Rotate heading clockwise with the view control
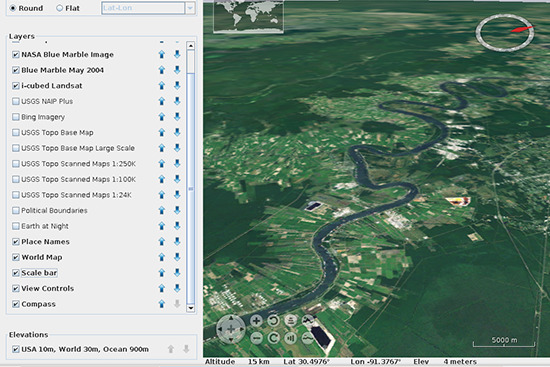The image size is (550, 367). click(x=274, y=338)
